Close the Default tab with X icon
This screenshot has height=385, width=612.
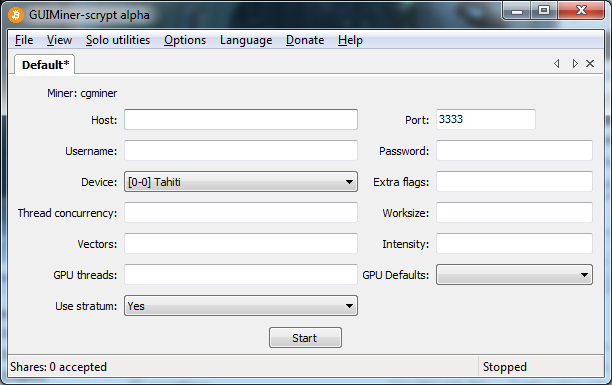(x=590, y=64)
